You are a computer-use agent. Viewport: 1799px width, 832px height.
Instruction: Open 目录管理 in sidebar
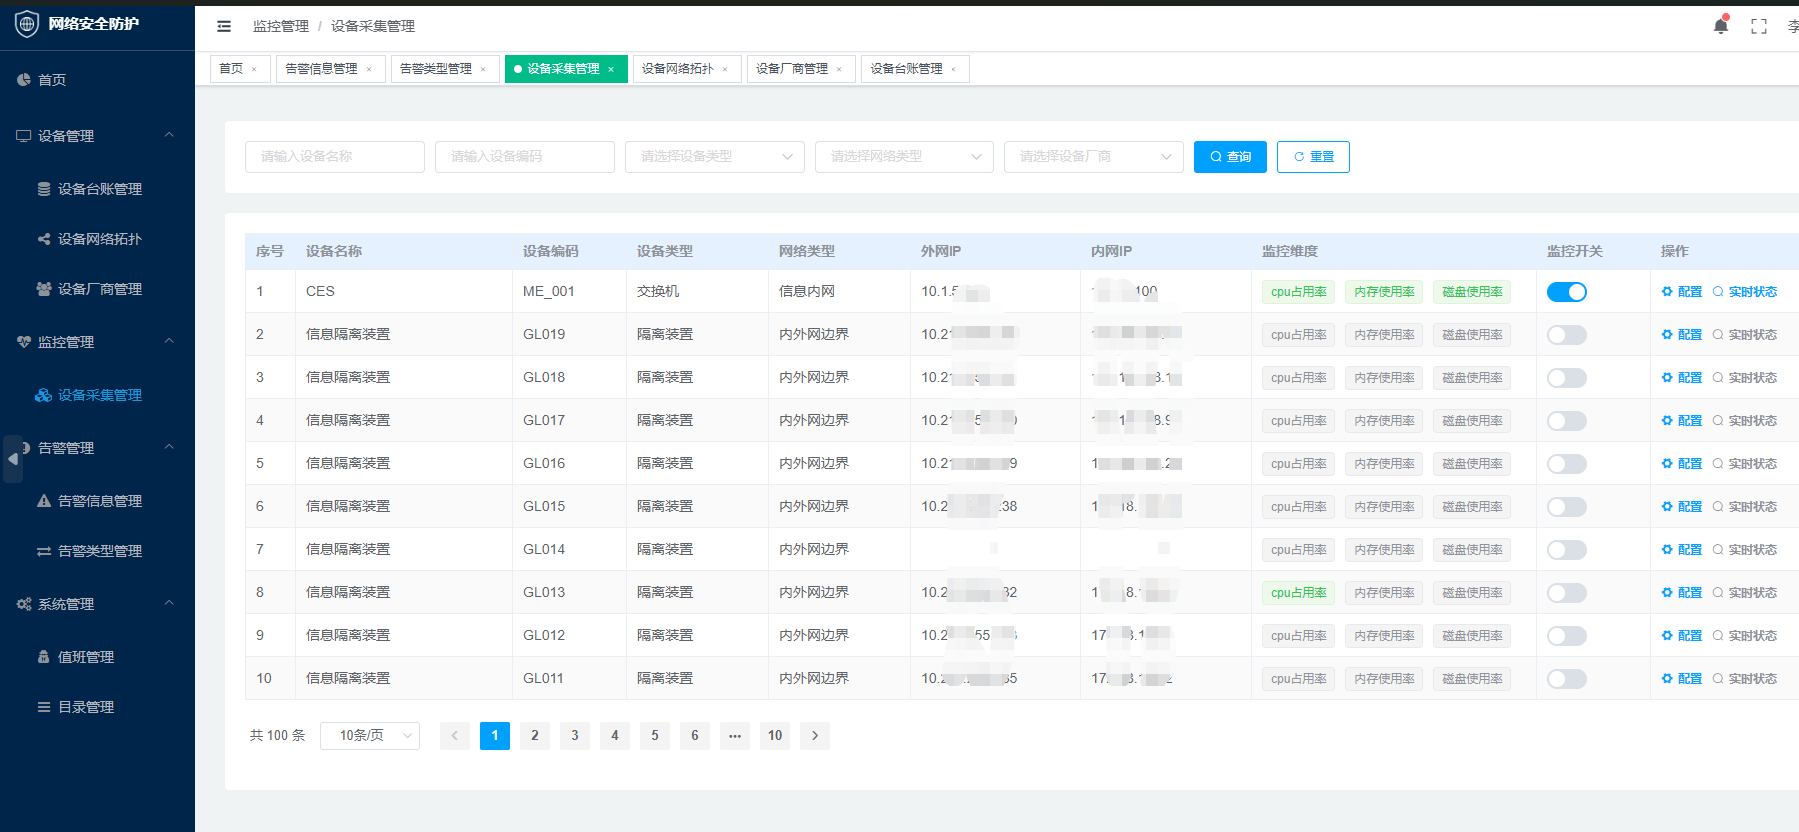[x=97, y=707]
